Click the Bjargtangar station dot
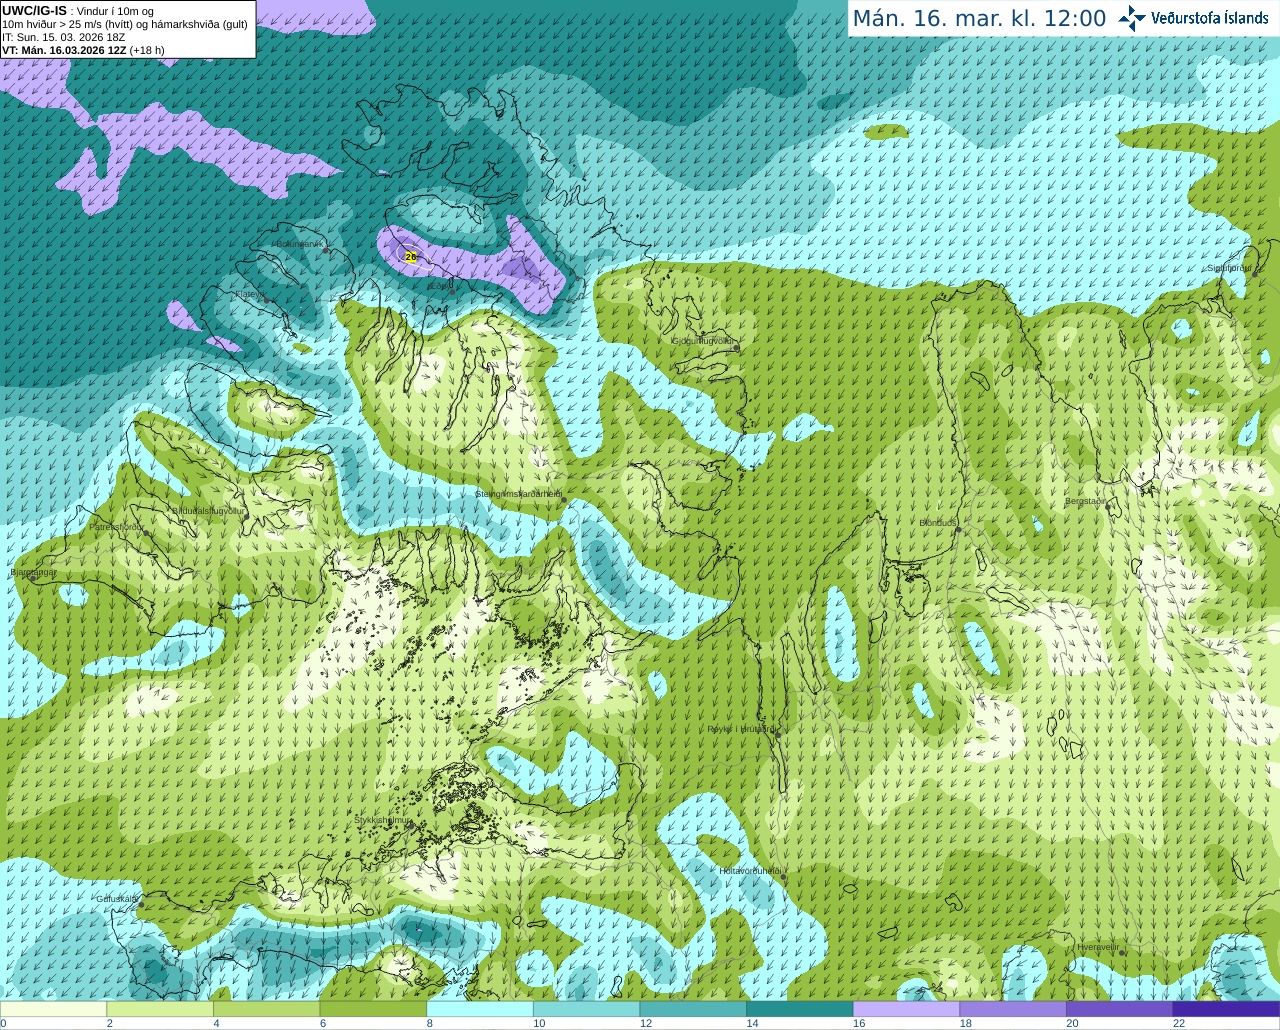 tap(31, 578)
